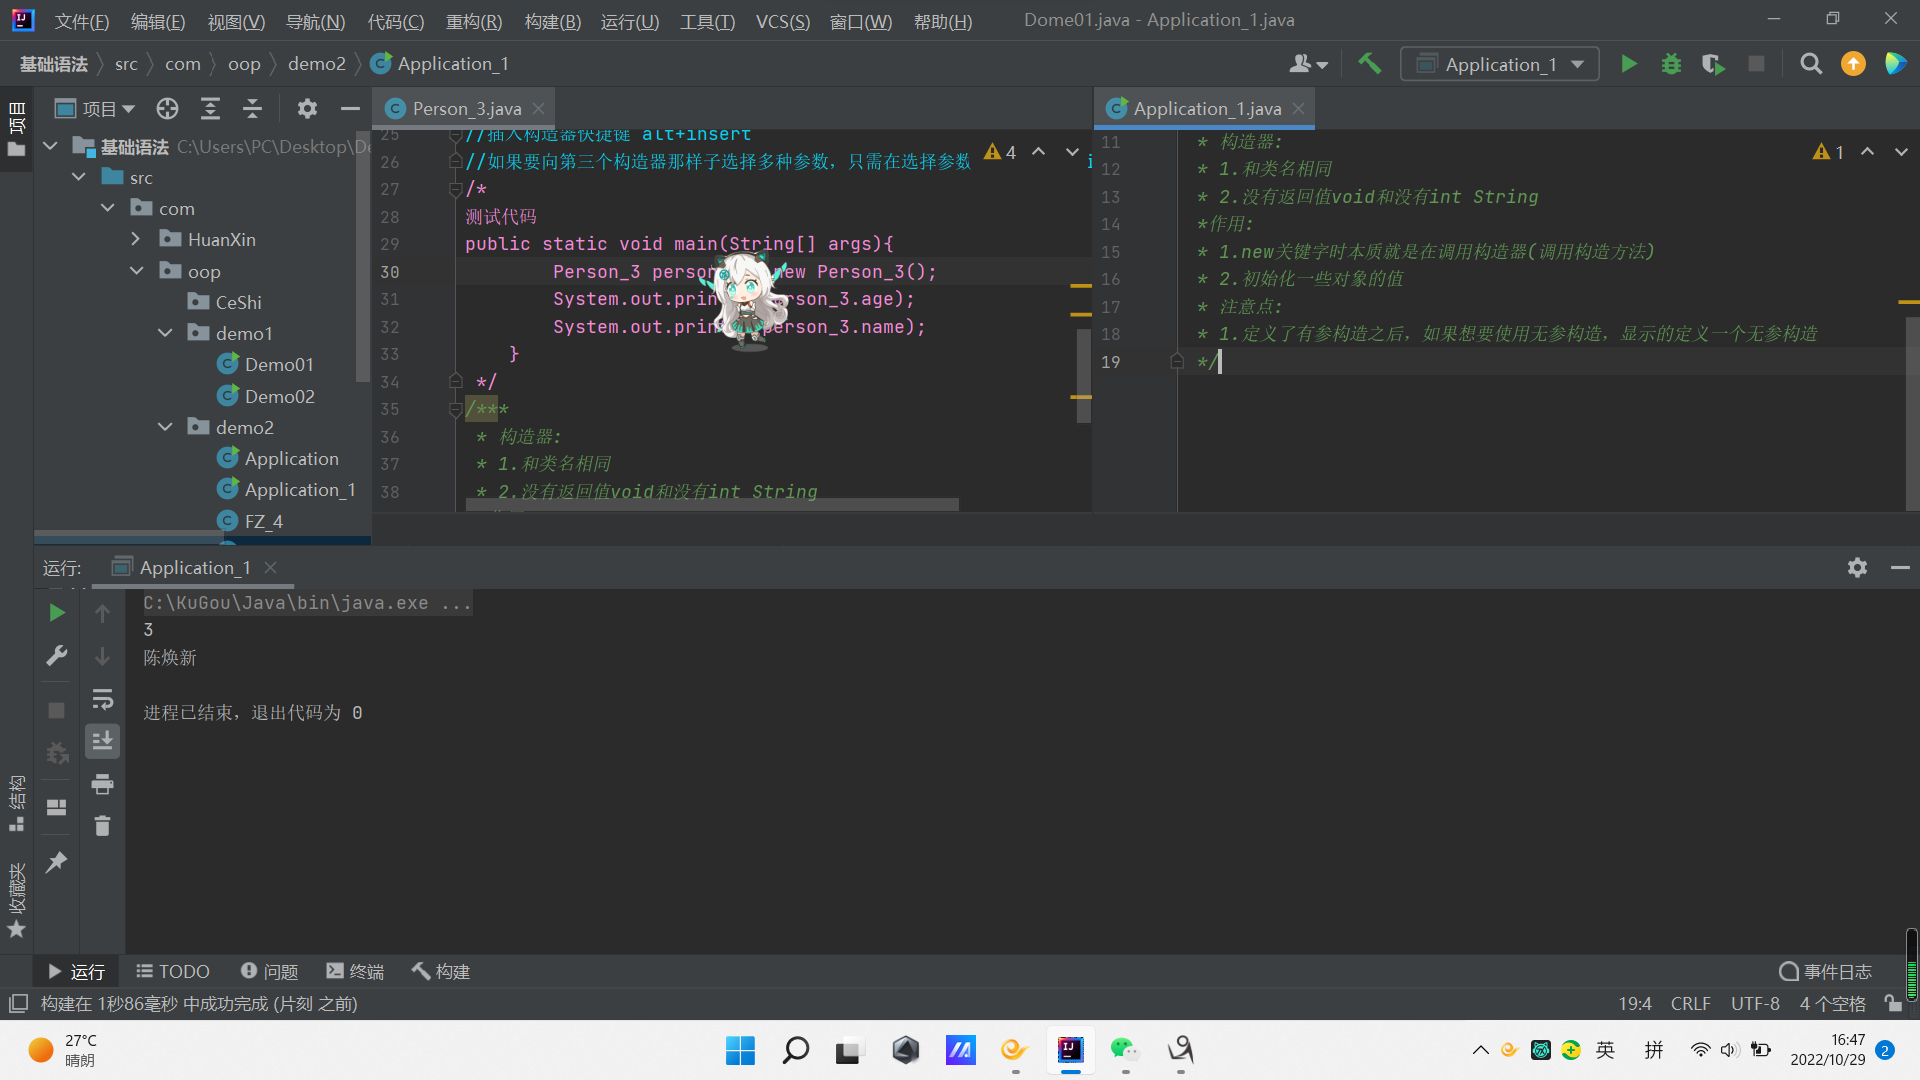Open the 代码(C) menu
The image size is (1920, 1080).
tap(395, 21)
